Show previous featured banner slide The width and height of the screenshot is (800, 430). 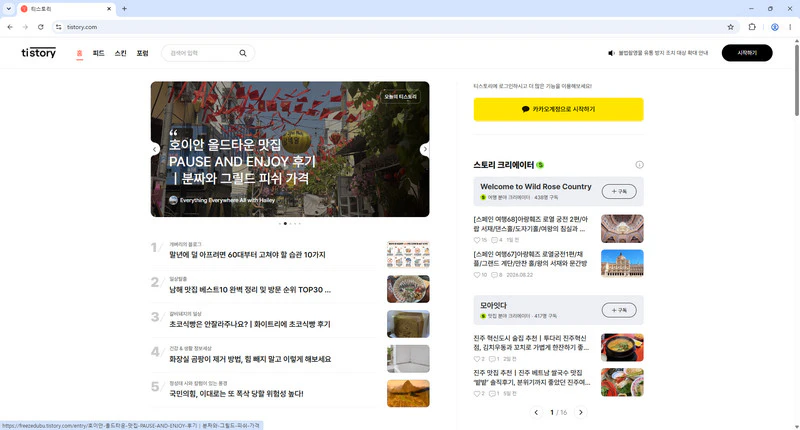(x=155, y=149)
